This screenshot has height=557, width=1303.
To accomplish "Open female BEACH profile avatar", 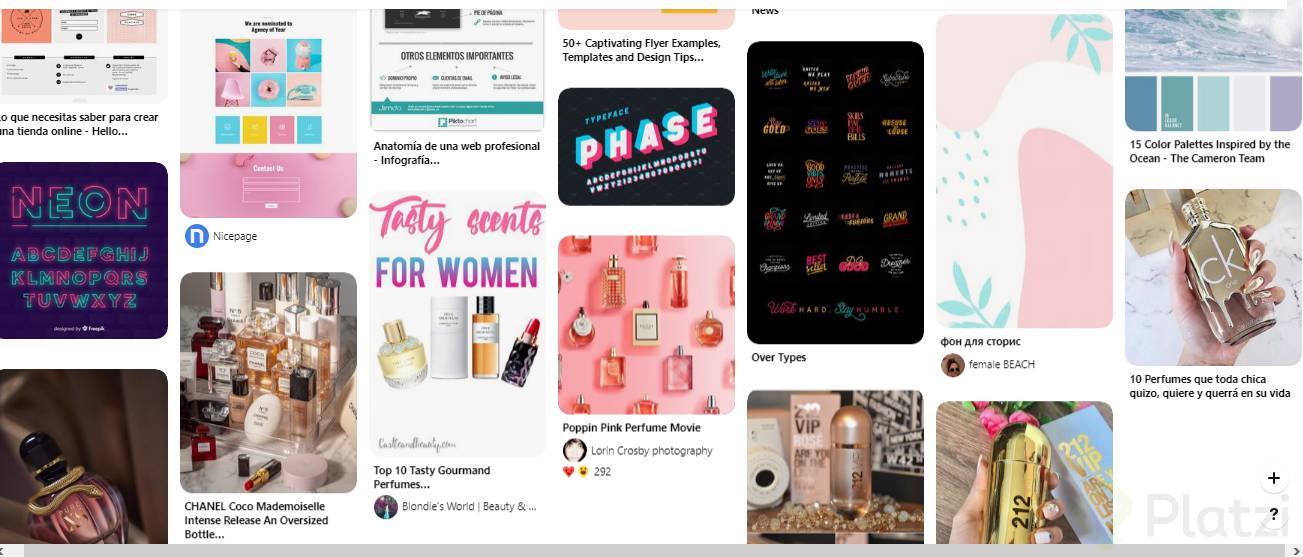I will point(953,365).
